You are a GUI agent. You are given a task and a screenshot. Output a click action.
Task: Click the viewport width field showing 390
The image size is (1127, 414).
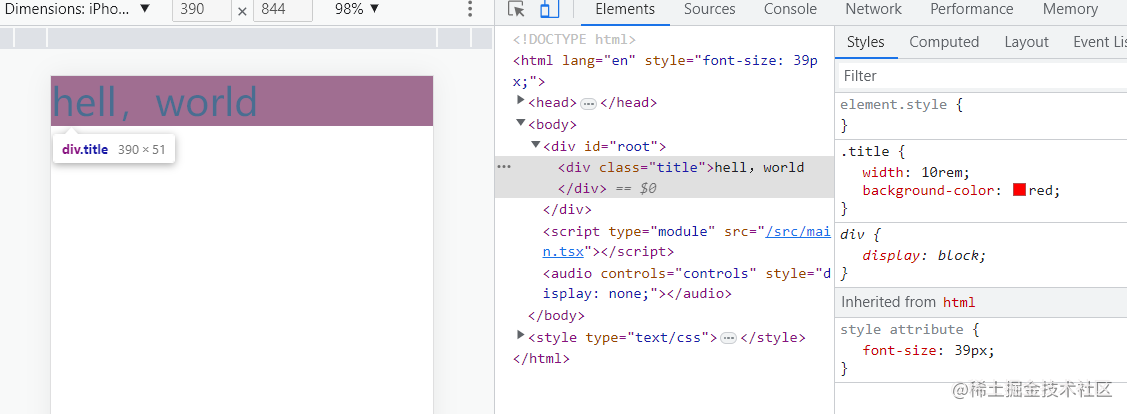[202, 10]
